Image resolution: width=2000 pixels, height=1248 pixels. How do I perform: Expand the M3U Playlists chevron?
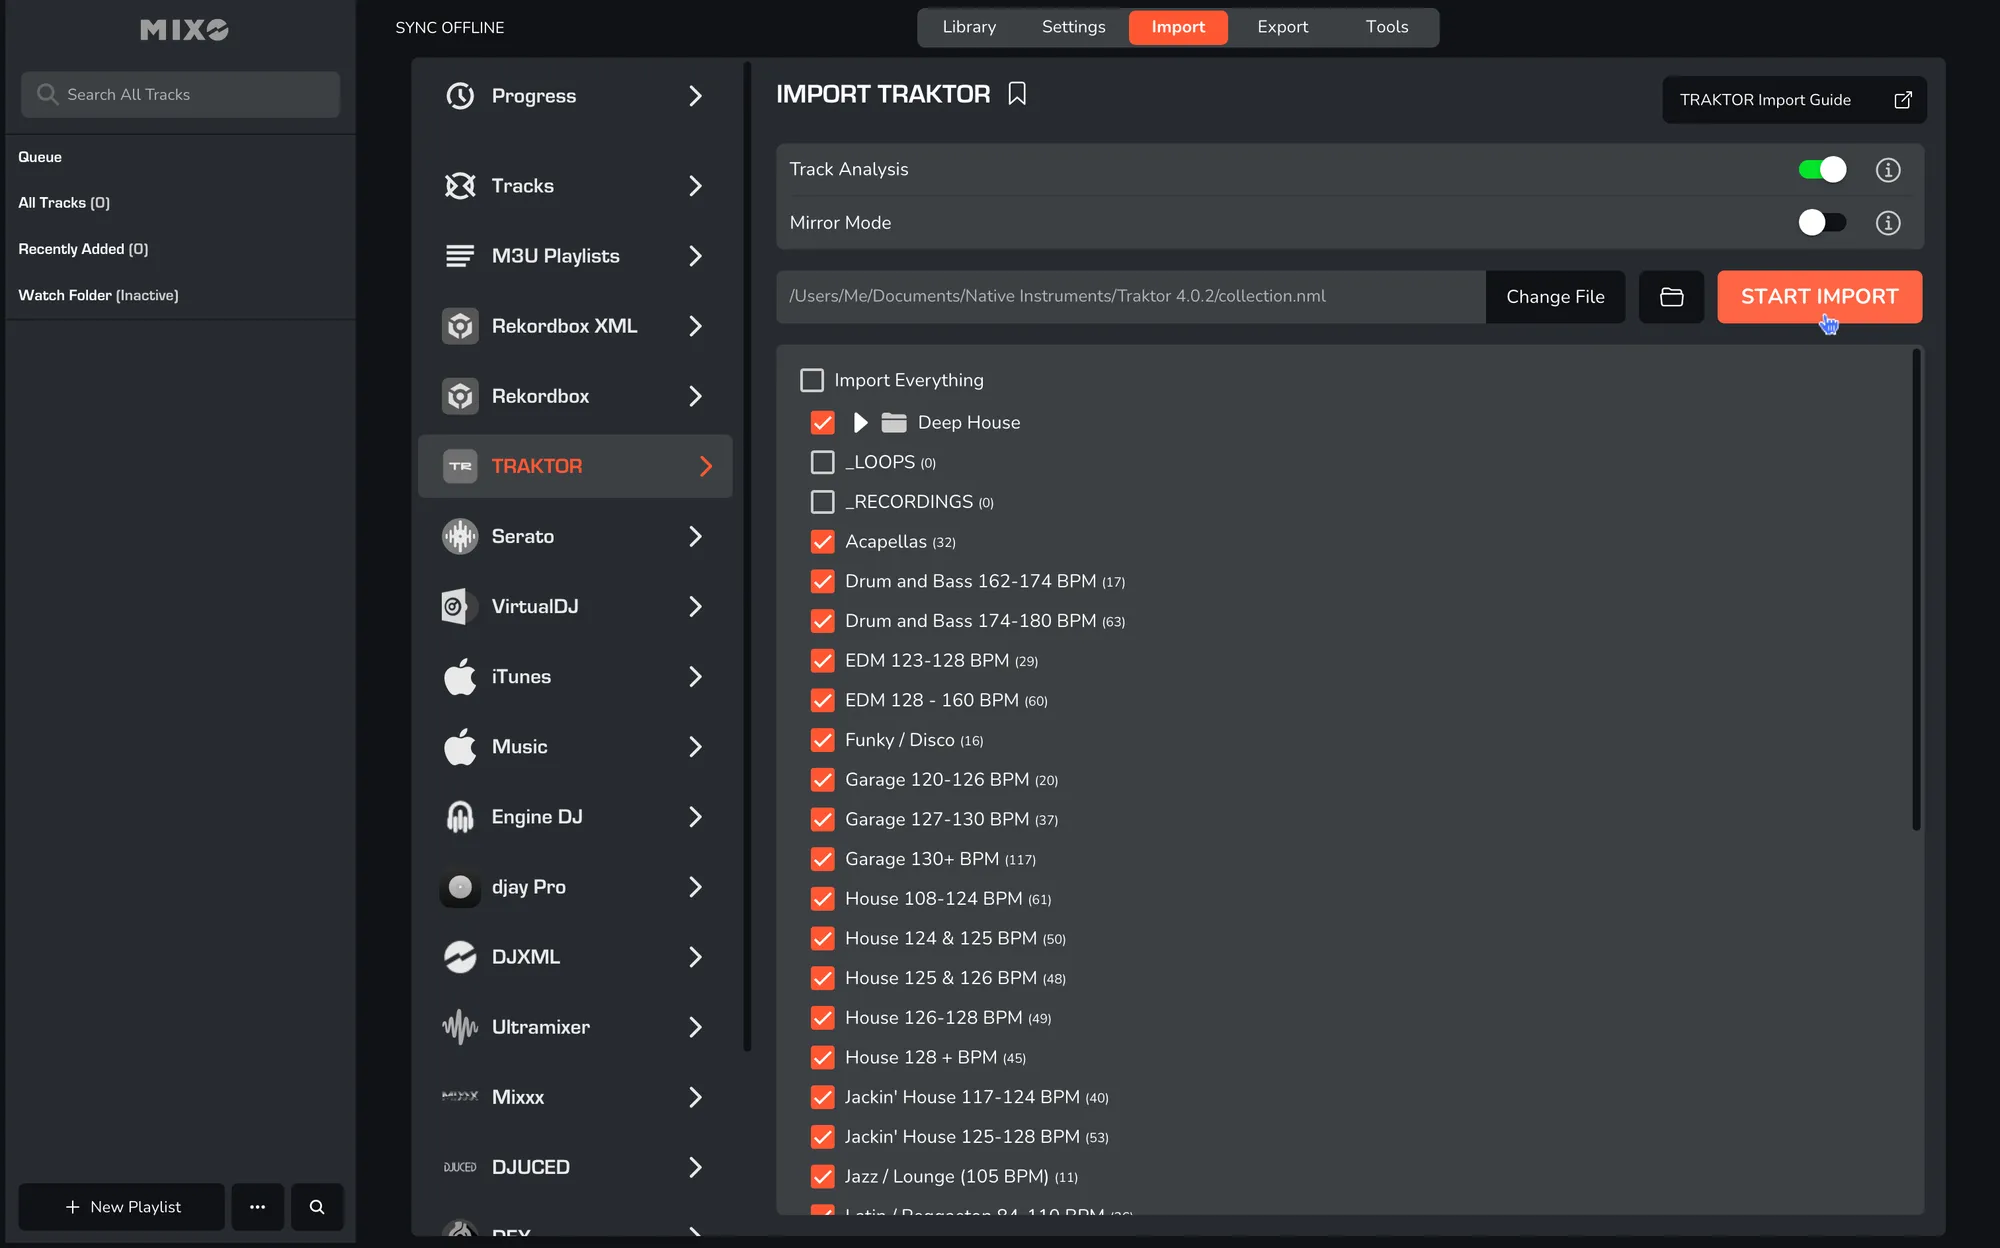click(695, 256)
